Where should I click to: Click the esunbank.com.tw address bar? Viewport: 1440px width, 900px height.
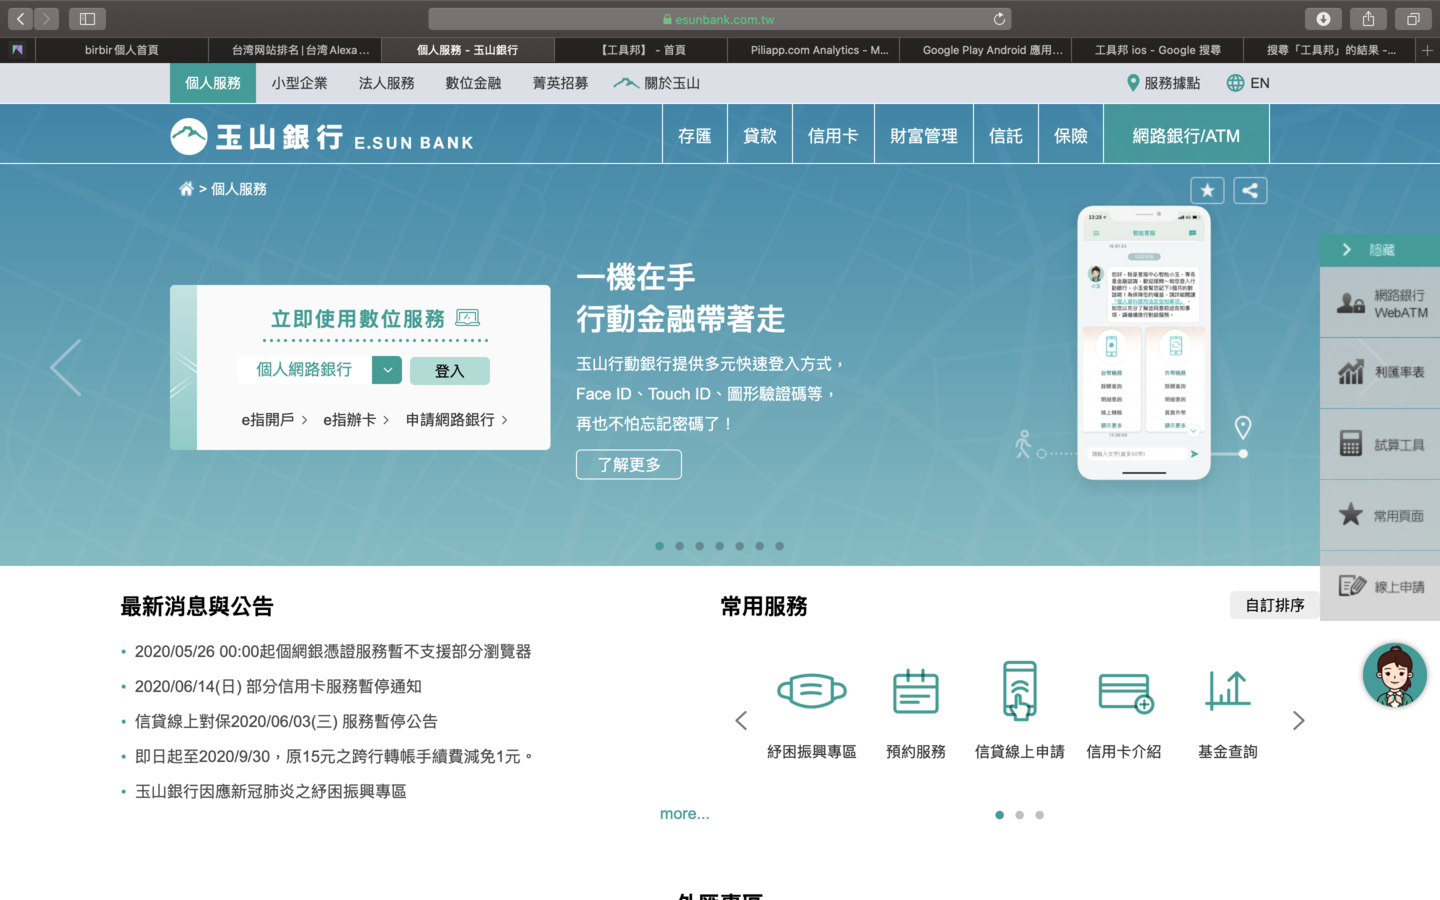point(720,19)
